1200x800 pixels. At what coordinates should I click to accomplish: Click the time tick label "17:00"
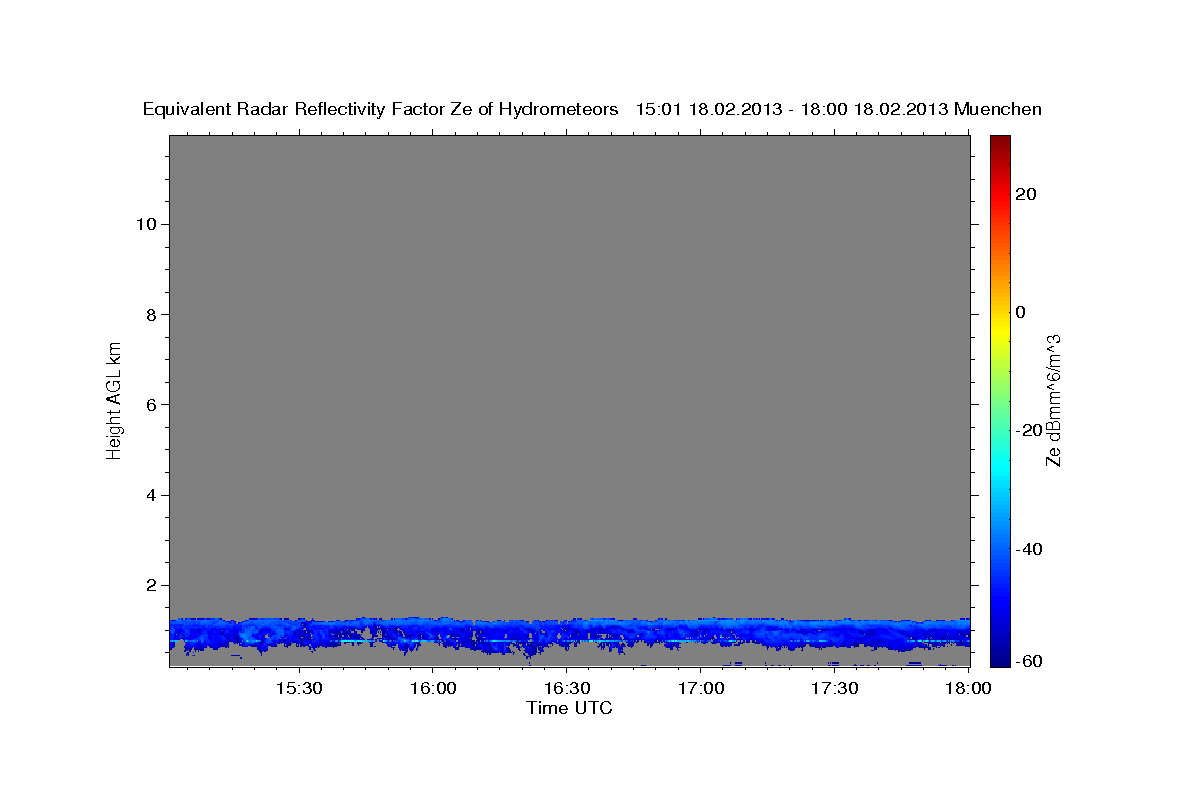(x=702, y=688)
